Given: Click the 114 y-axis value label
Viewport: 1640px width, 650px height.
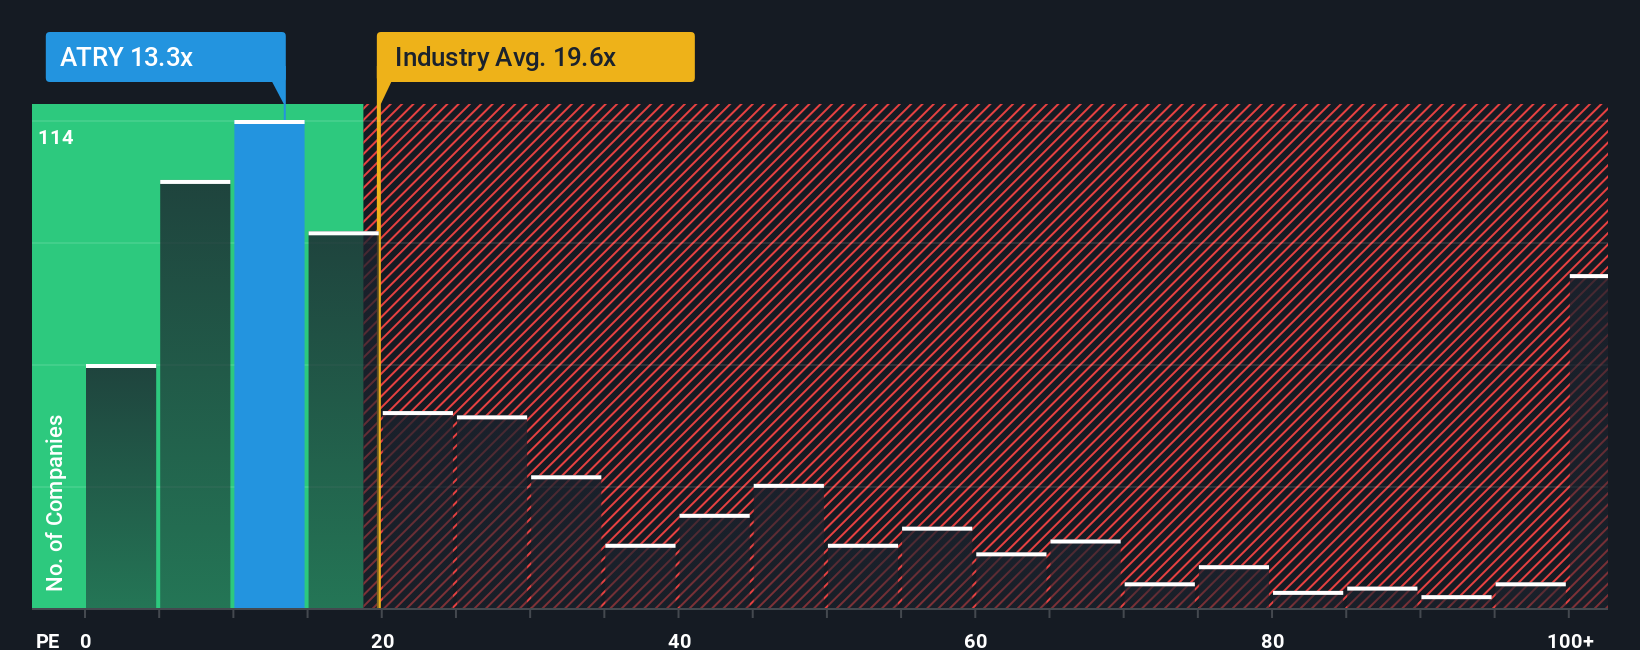Looking at the screenshot, I should point(56,138).
